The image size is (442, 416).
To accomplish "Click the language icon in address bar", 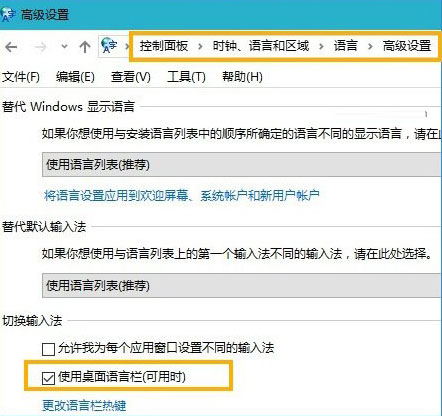I will (x=109, y=45).
